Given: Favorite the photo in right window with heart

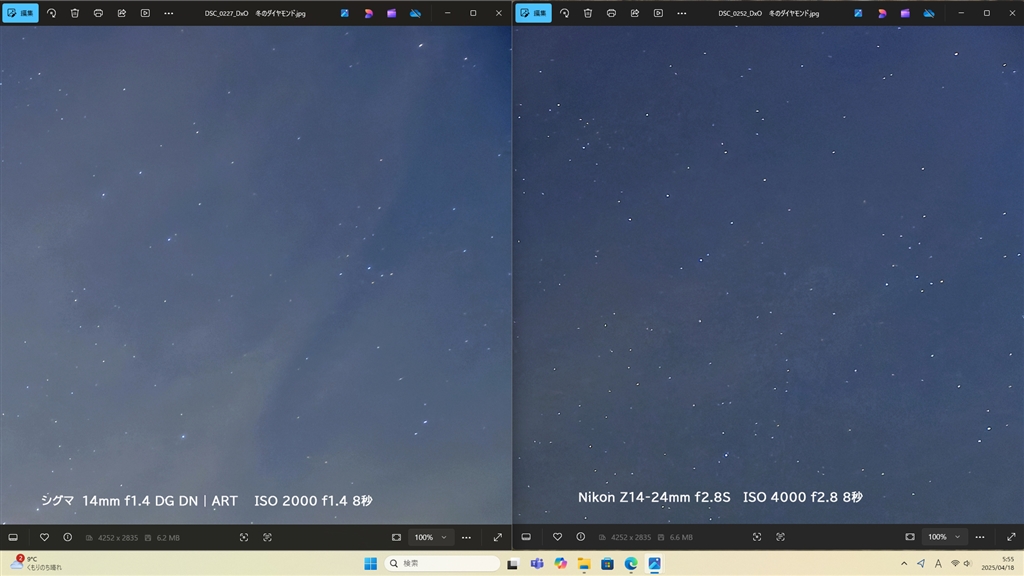Looking at the screenshot, I should [557, 537].
